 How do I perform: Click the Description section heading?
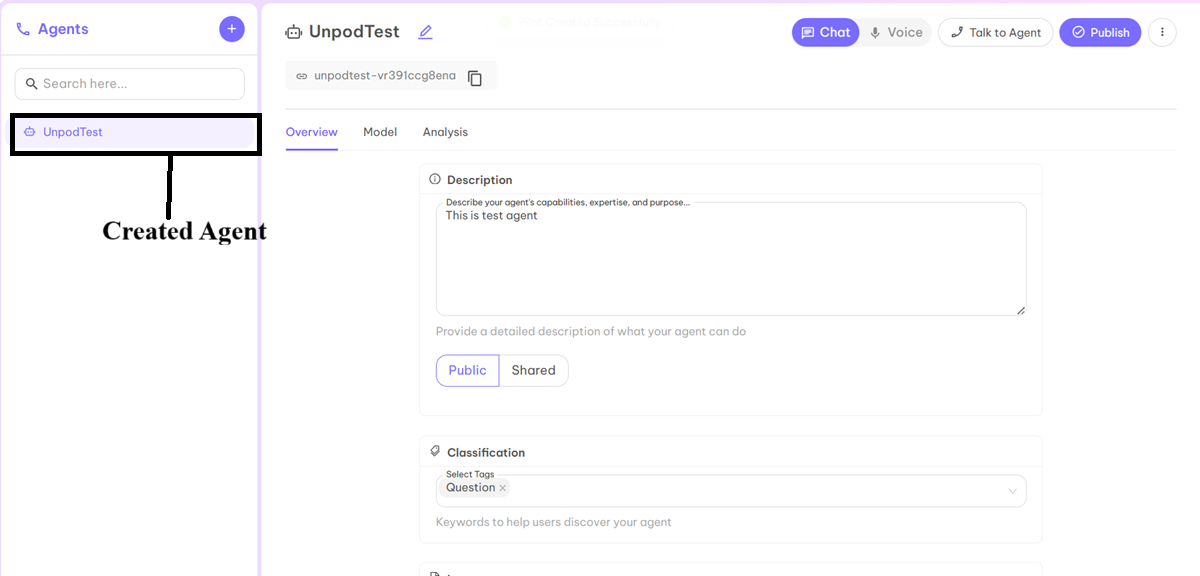480,180
